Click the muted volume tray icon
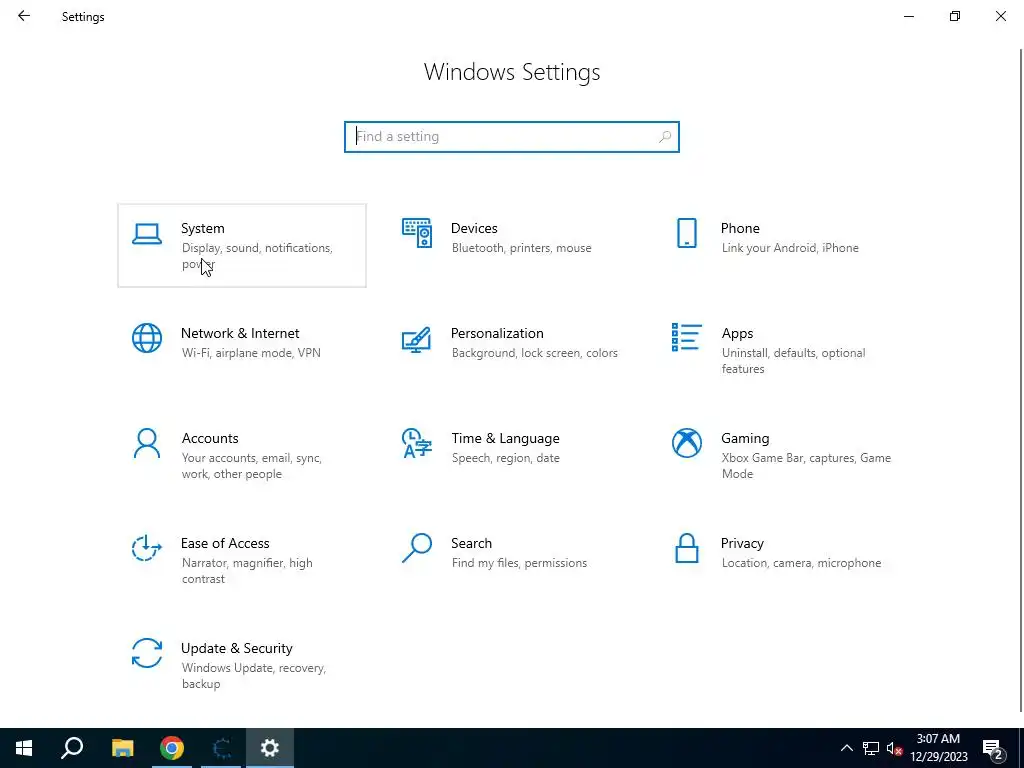Viewport: 1024px width, 768px height. coord(894,748)
